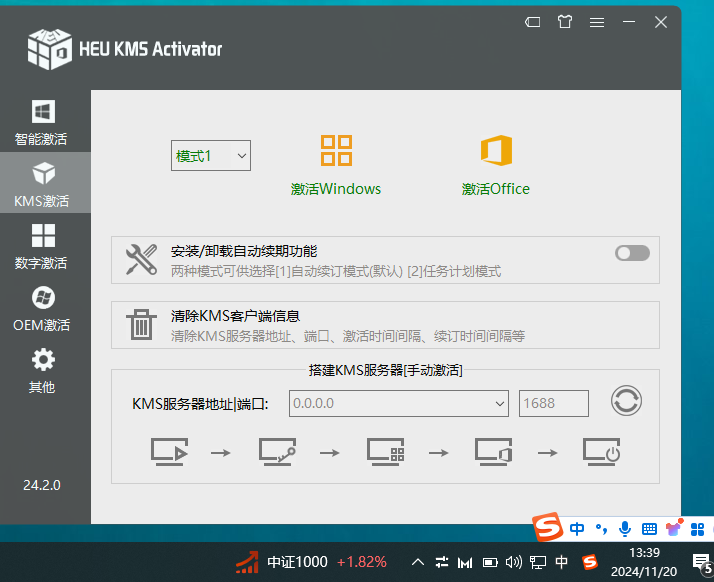Close the HEU KMS Activator window
Viewport: 714px width, 582px height.
(661, 22)
